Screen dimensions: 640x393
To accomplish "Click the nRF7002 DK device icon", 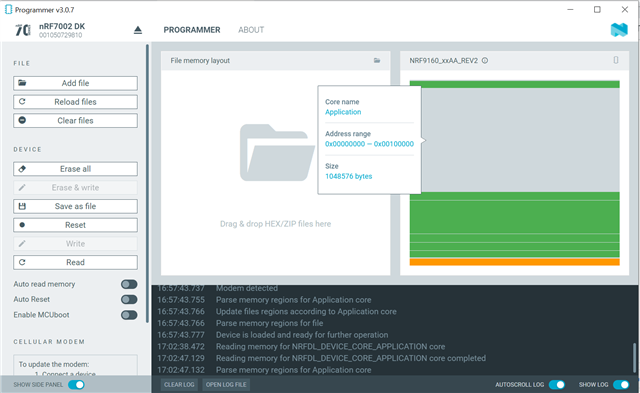I will [x=23, y=30].
